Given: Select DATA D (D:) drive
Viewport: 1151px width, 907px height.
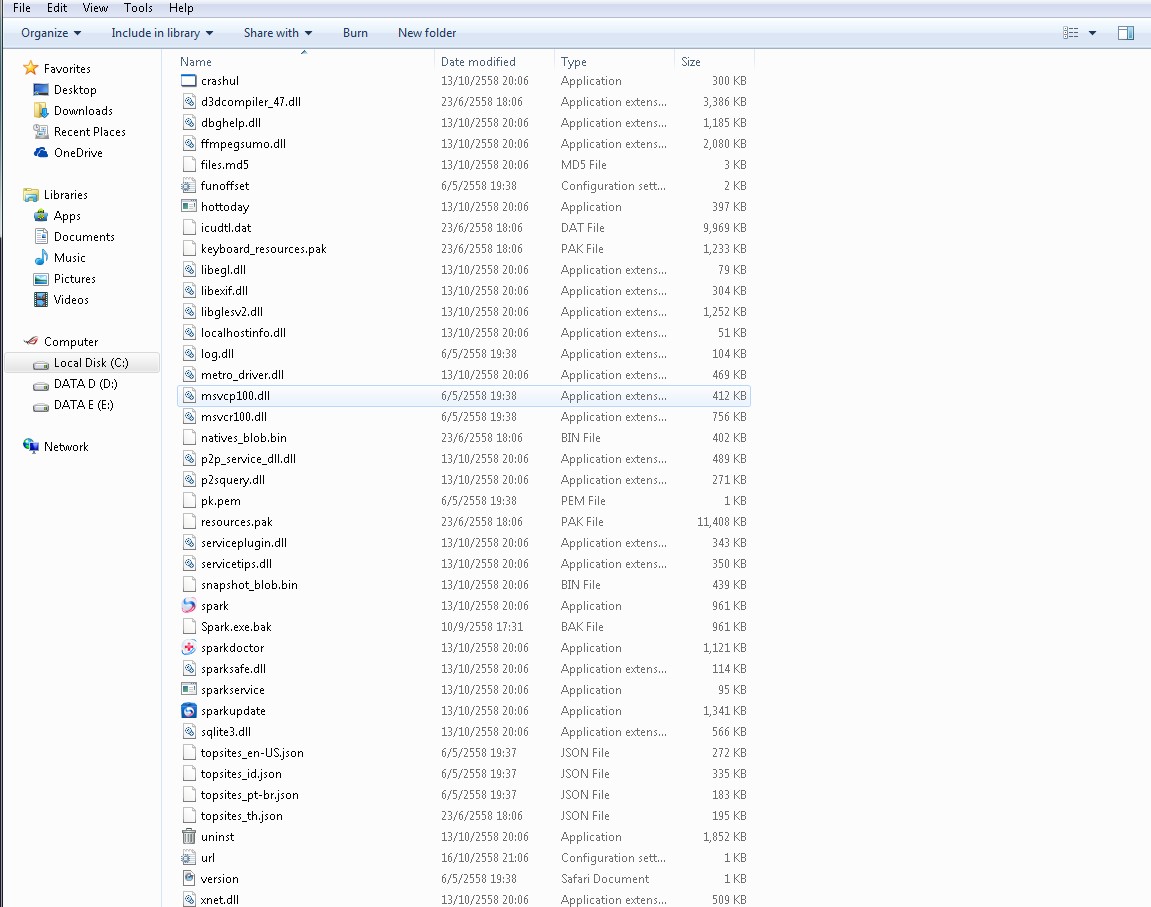Looking at the screenshot, I should pyautogui.click(x=85, y=384).
